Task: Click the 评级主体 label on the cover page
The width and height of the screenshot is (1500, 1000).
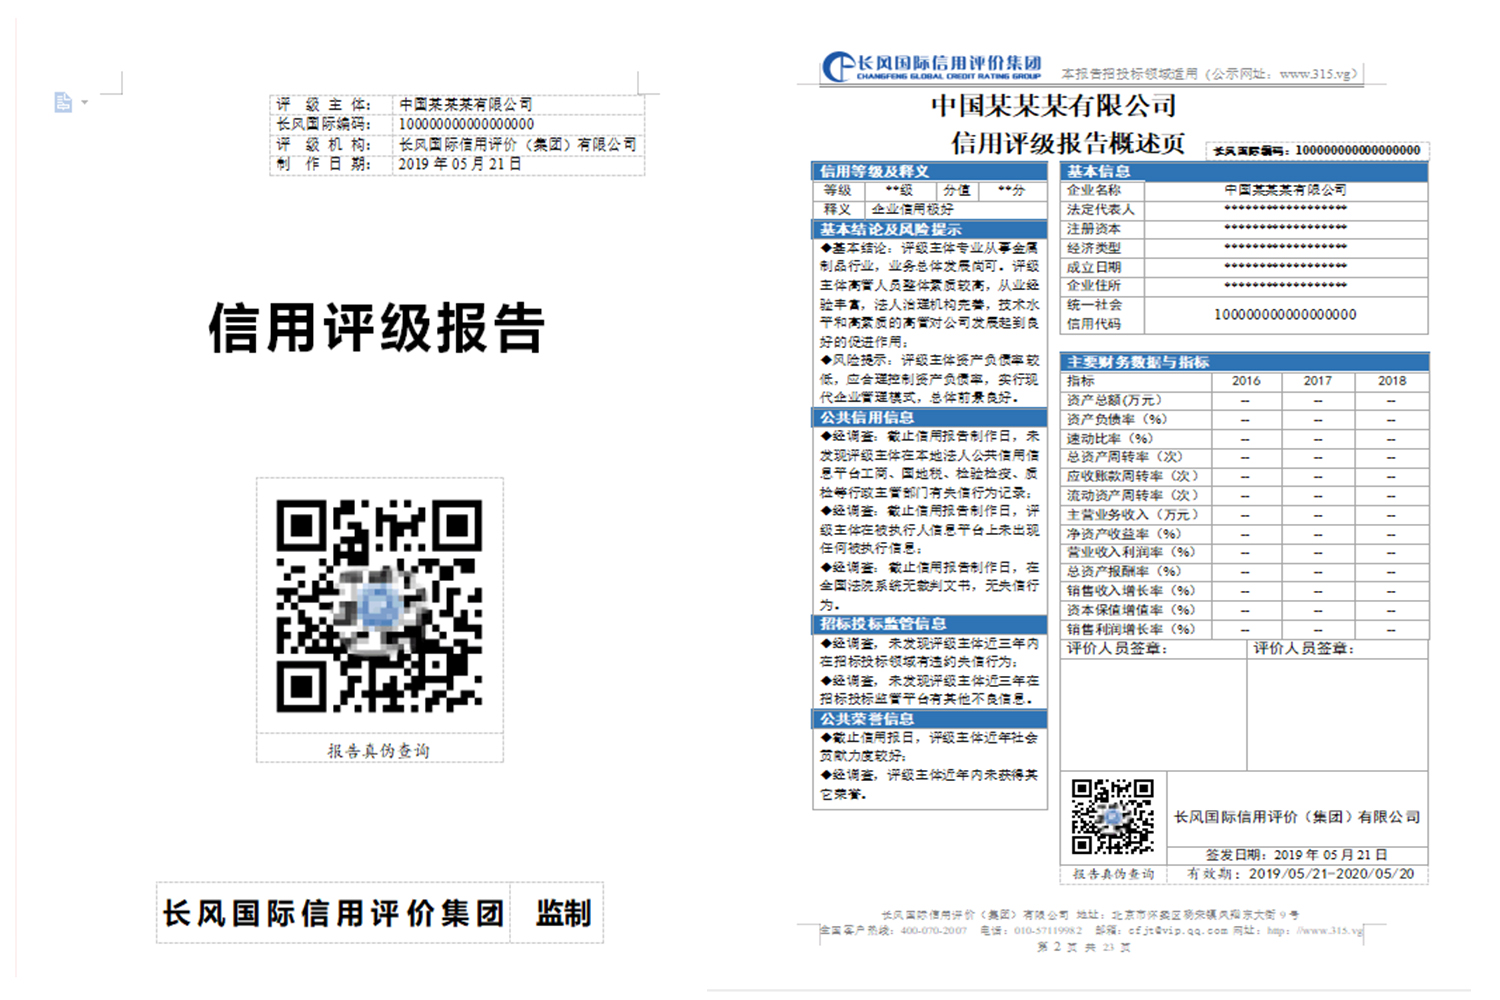Action: tap(324, 104)
